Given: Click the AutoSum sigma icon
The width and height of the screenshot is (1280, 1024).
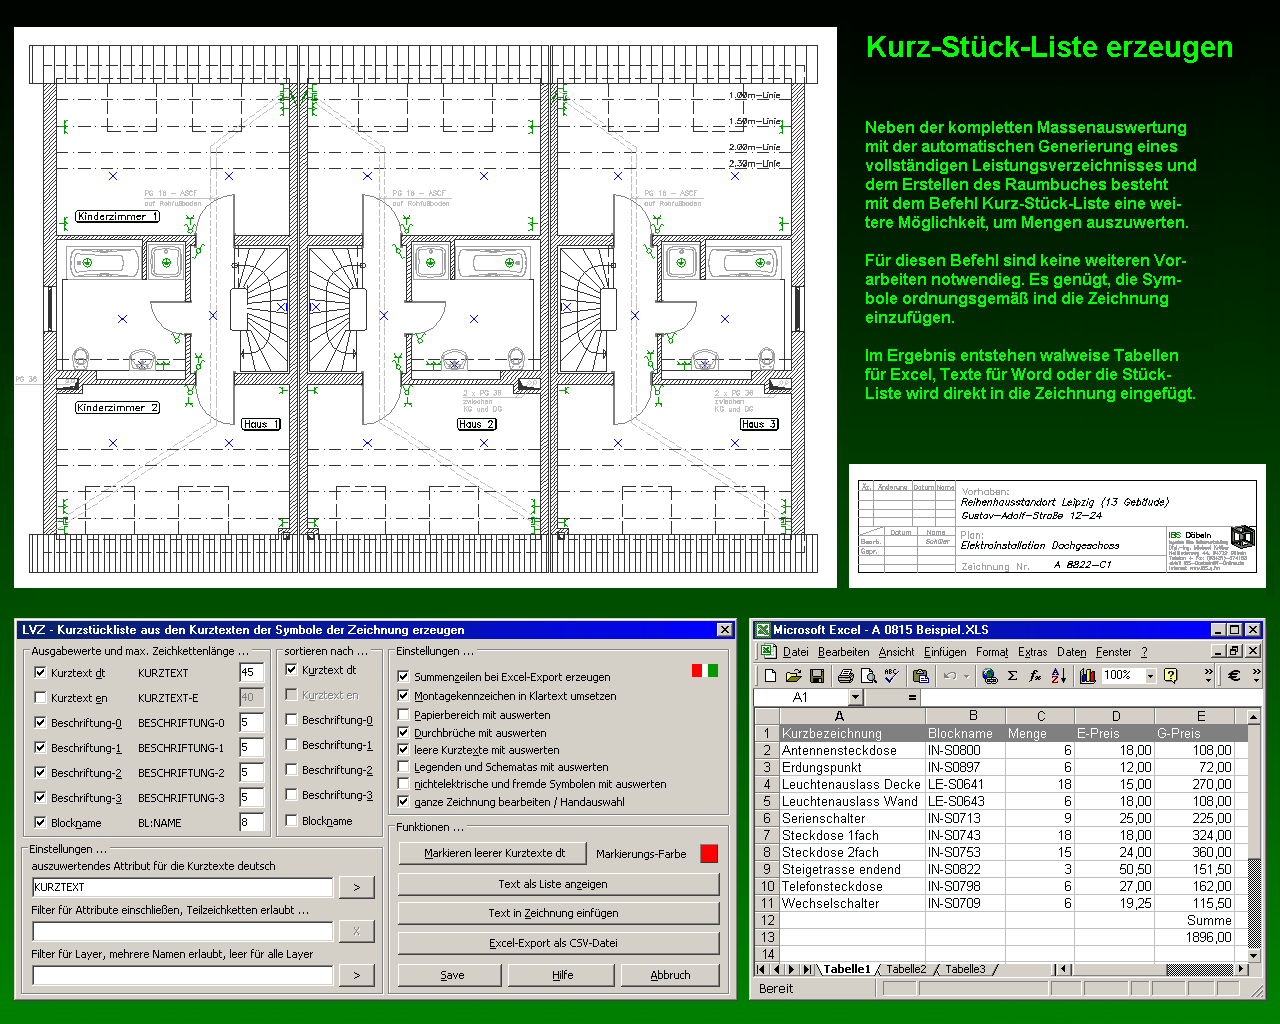Looking at the screenshot, I should (x=1012, y=676).
